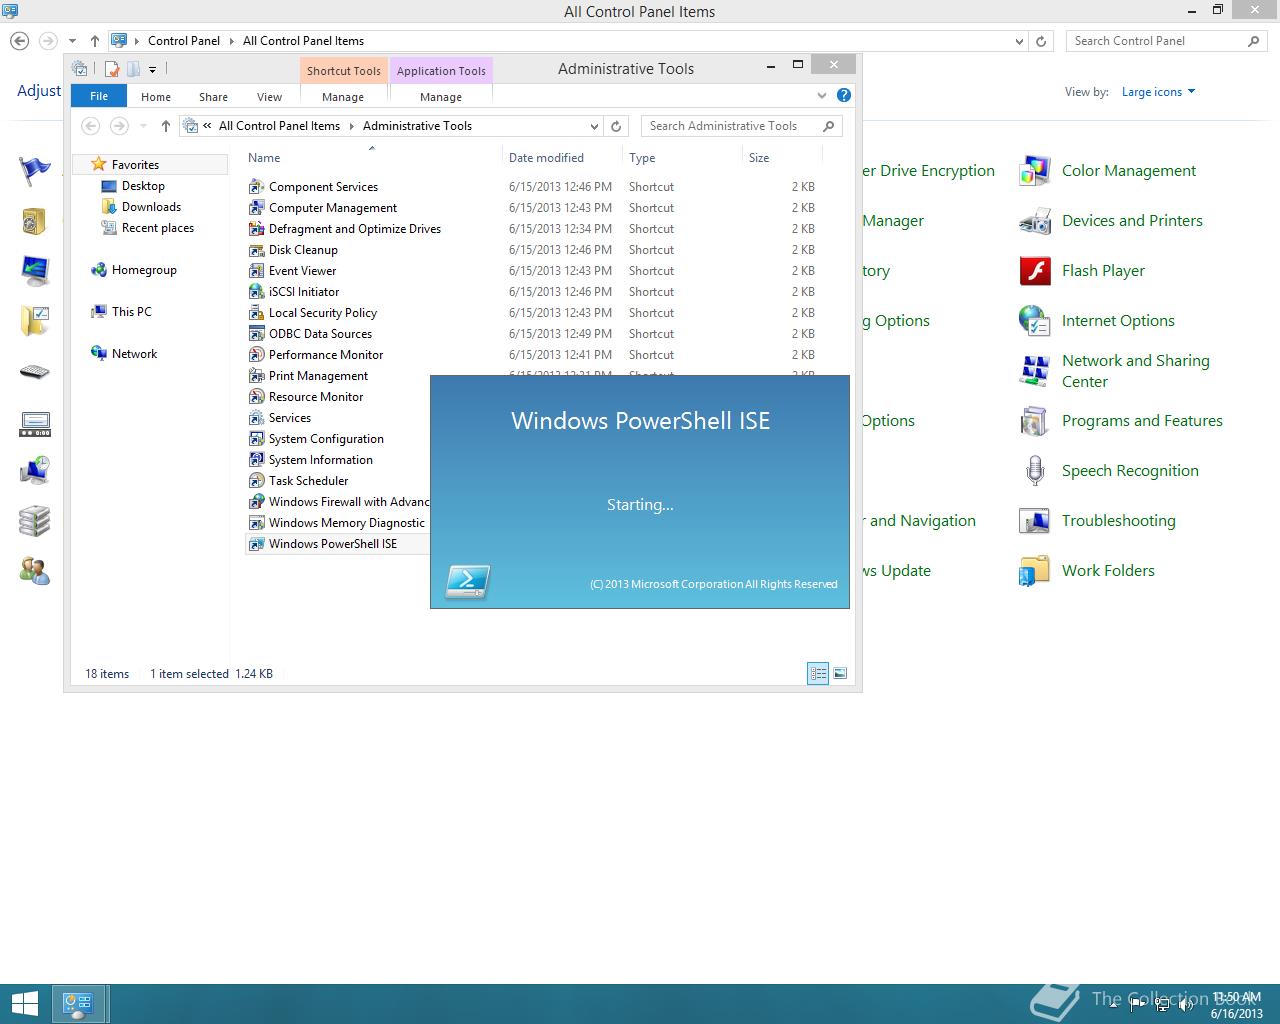Switch to Details view layout icon
The image size is (1280, 1024).
[818, 674]
